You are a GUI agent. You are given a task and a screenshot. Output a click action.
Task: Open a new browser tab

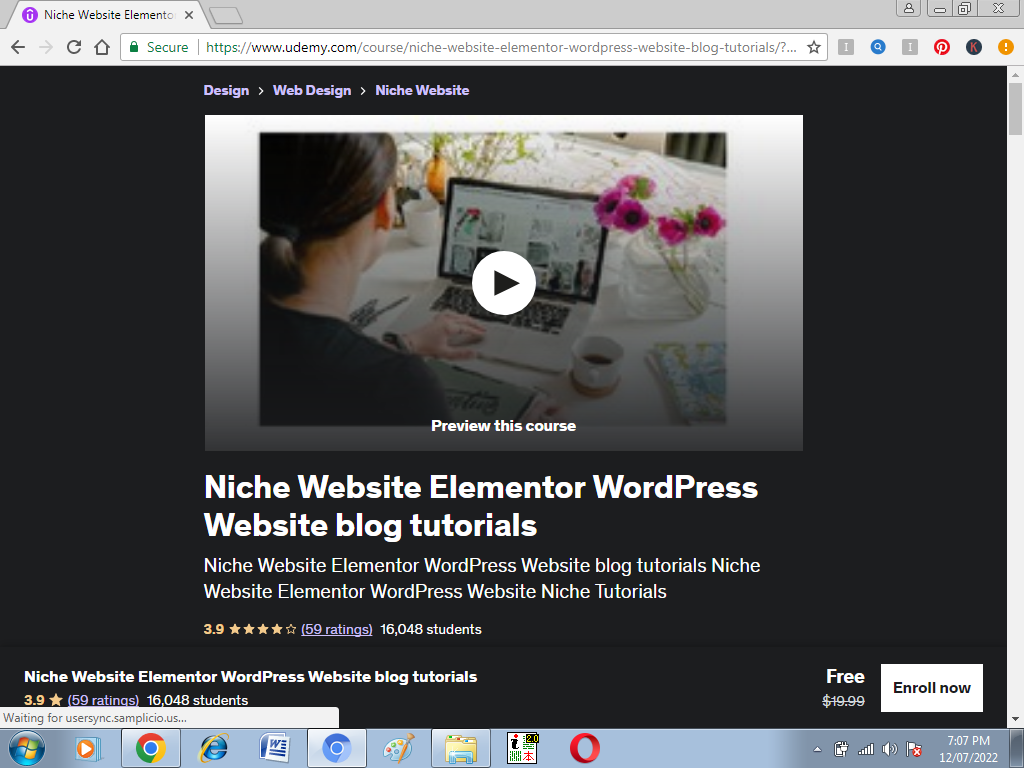226,16
